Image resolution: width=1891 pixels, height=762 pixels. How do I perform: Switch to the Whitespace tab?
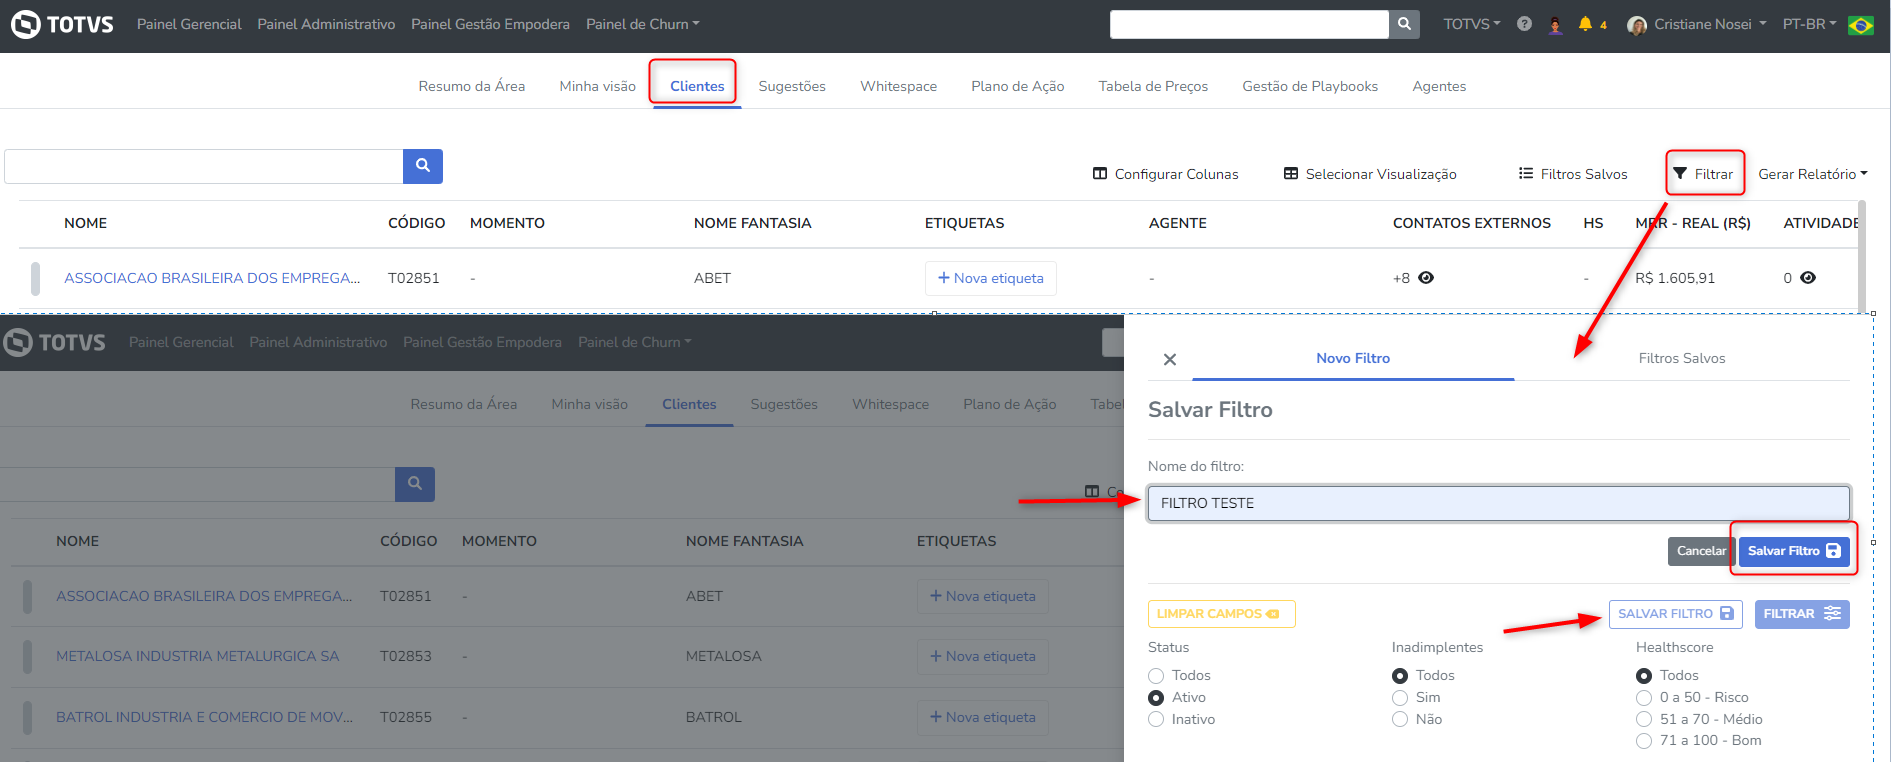[898, 86]
